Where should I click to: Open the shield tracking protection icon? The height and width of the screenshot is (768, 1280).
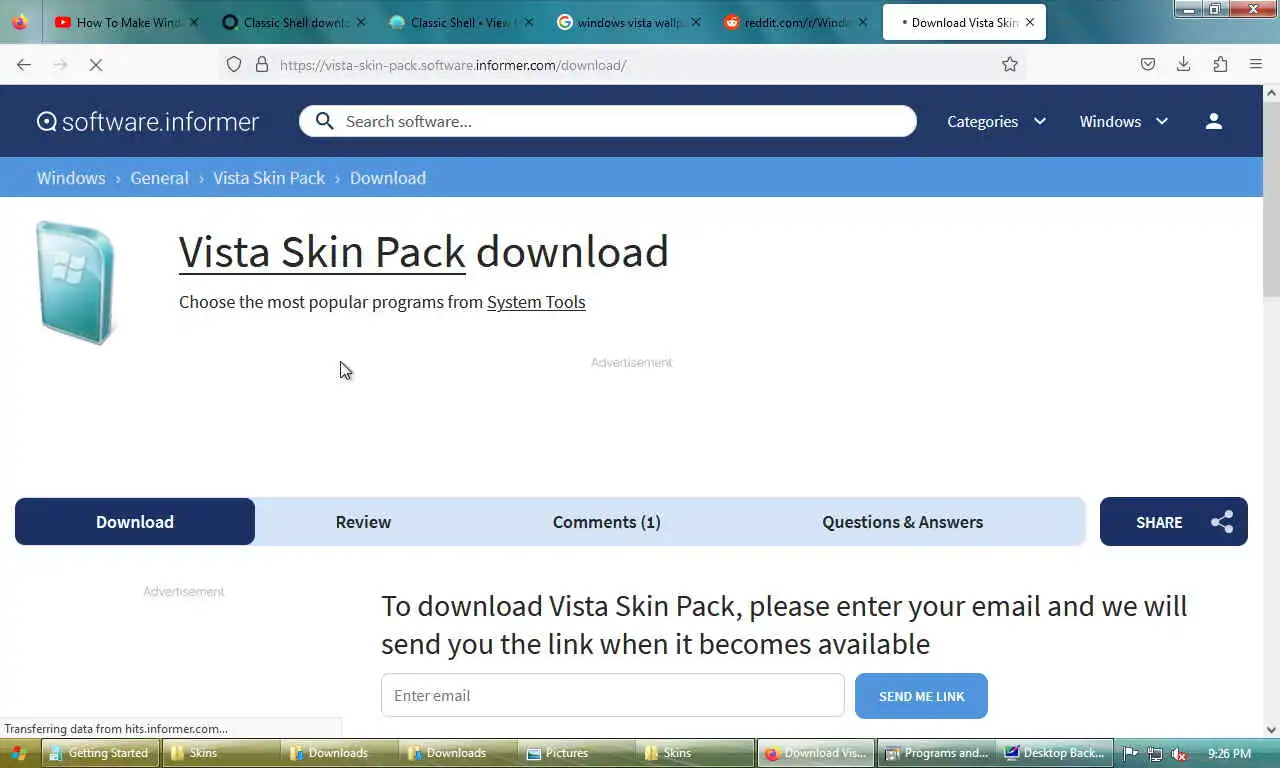click(x=234, y=65)
